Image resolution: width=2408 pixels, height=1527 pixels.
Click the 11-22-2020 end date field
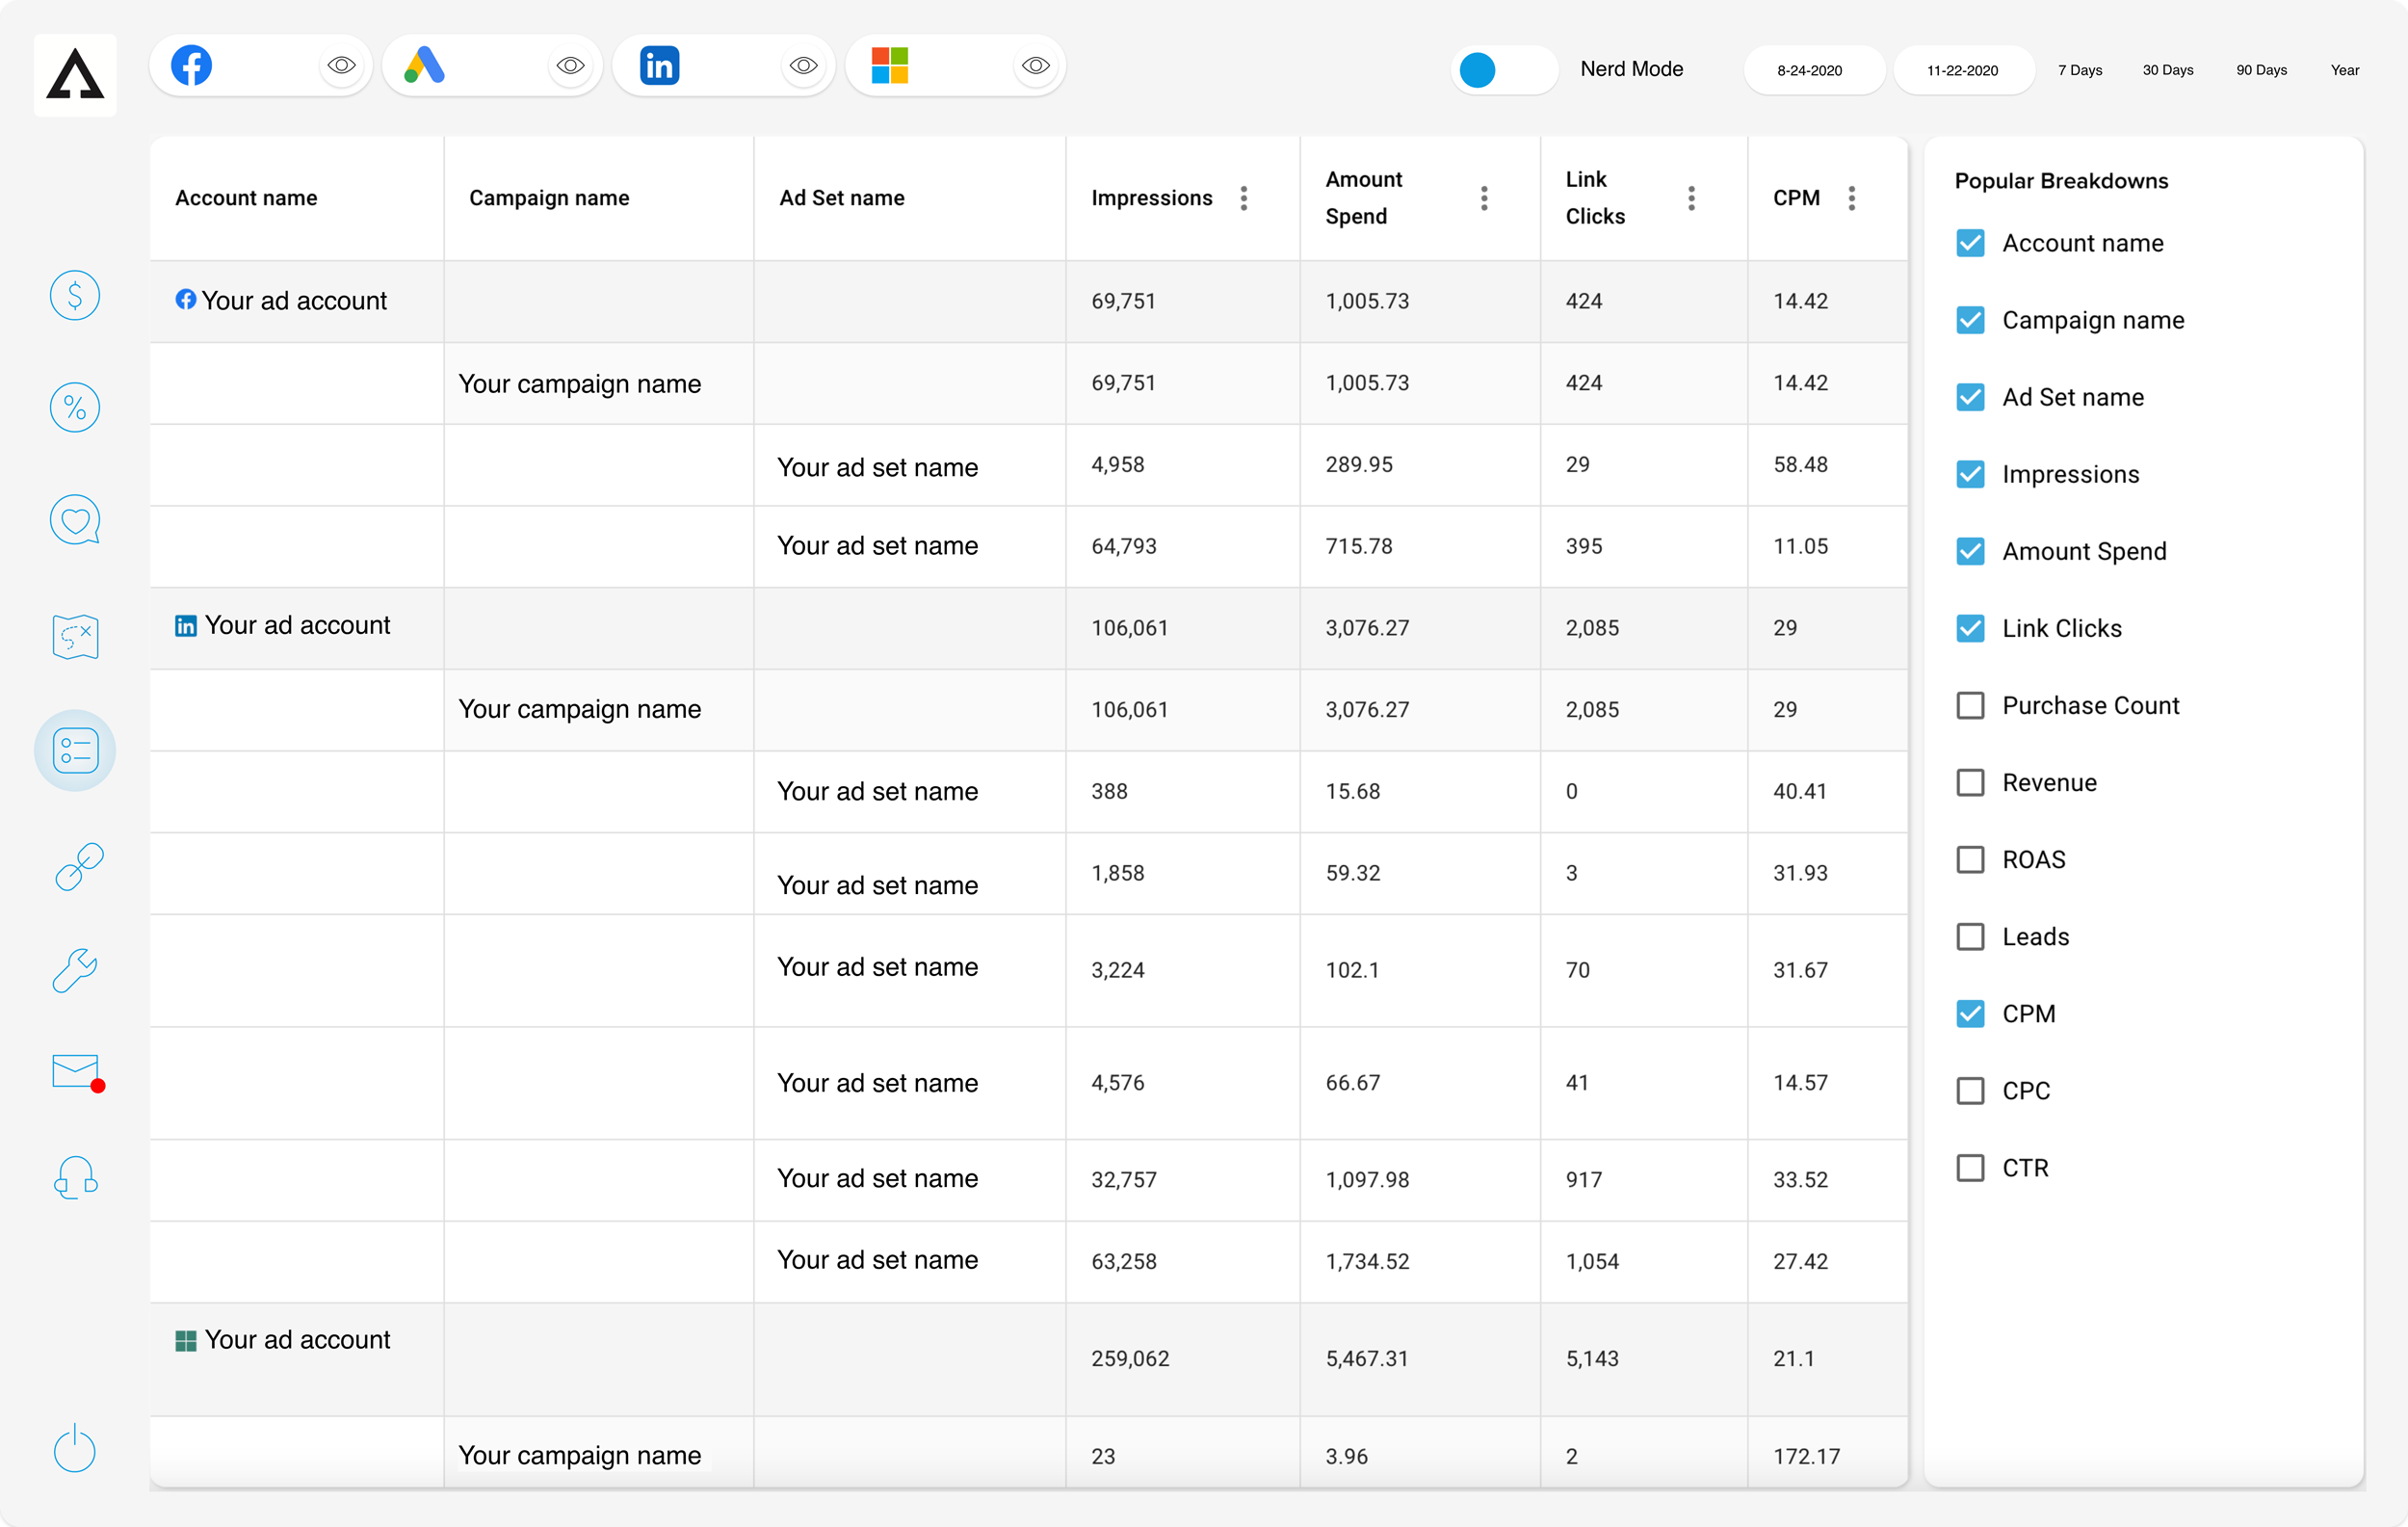(1962, 70)
